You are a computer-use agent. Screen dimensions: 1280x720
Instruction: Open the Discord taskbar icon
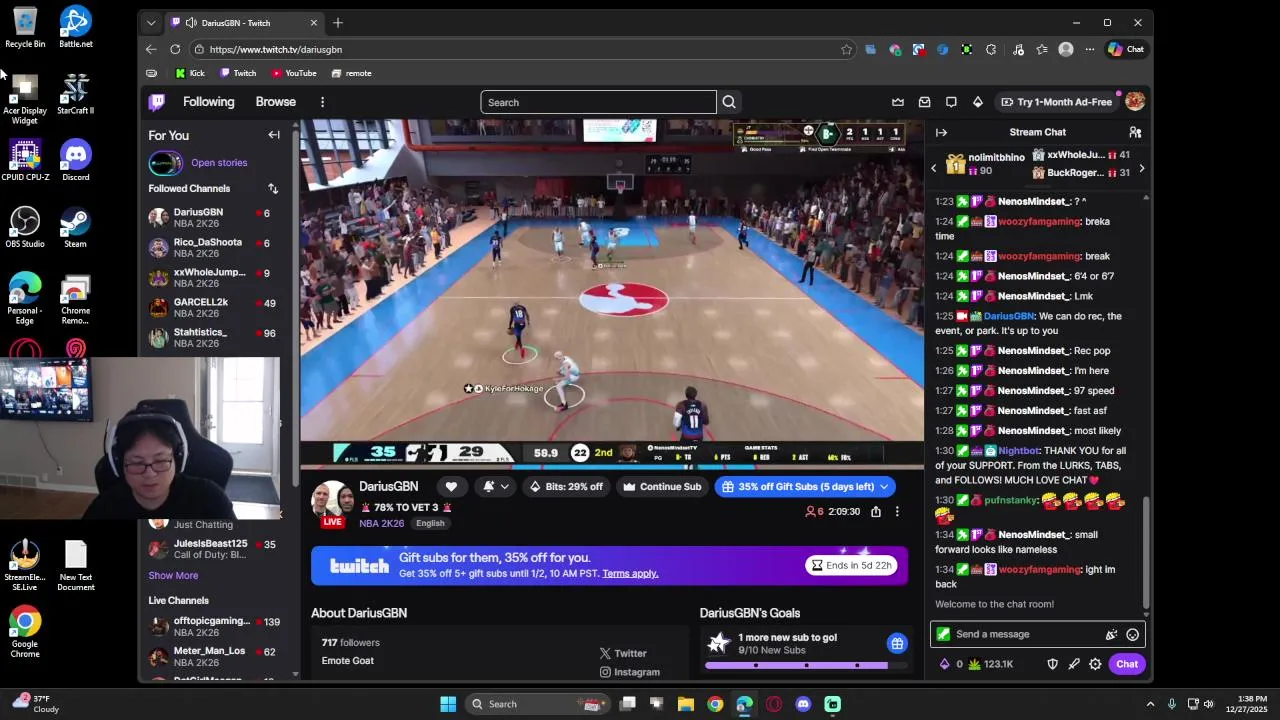803,704
